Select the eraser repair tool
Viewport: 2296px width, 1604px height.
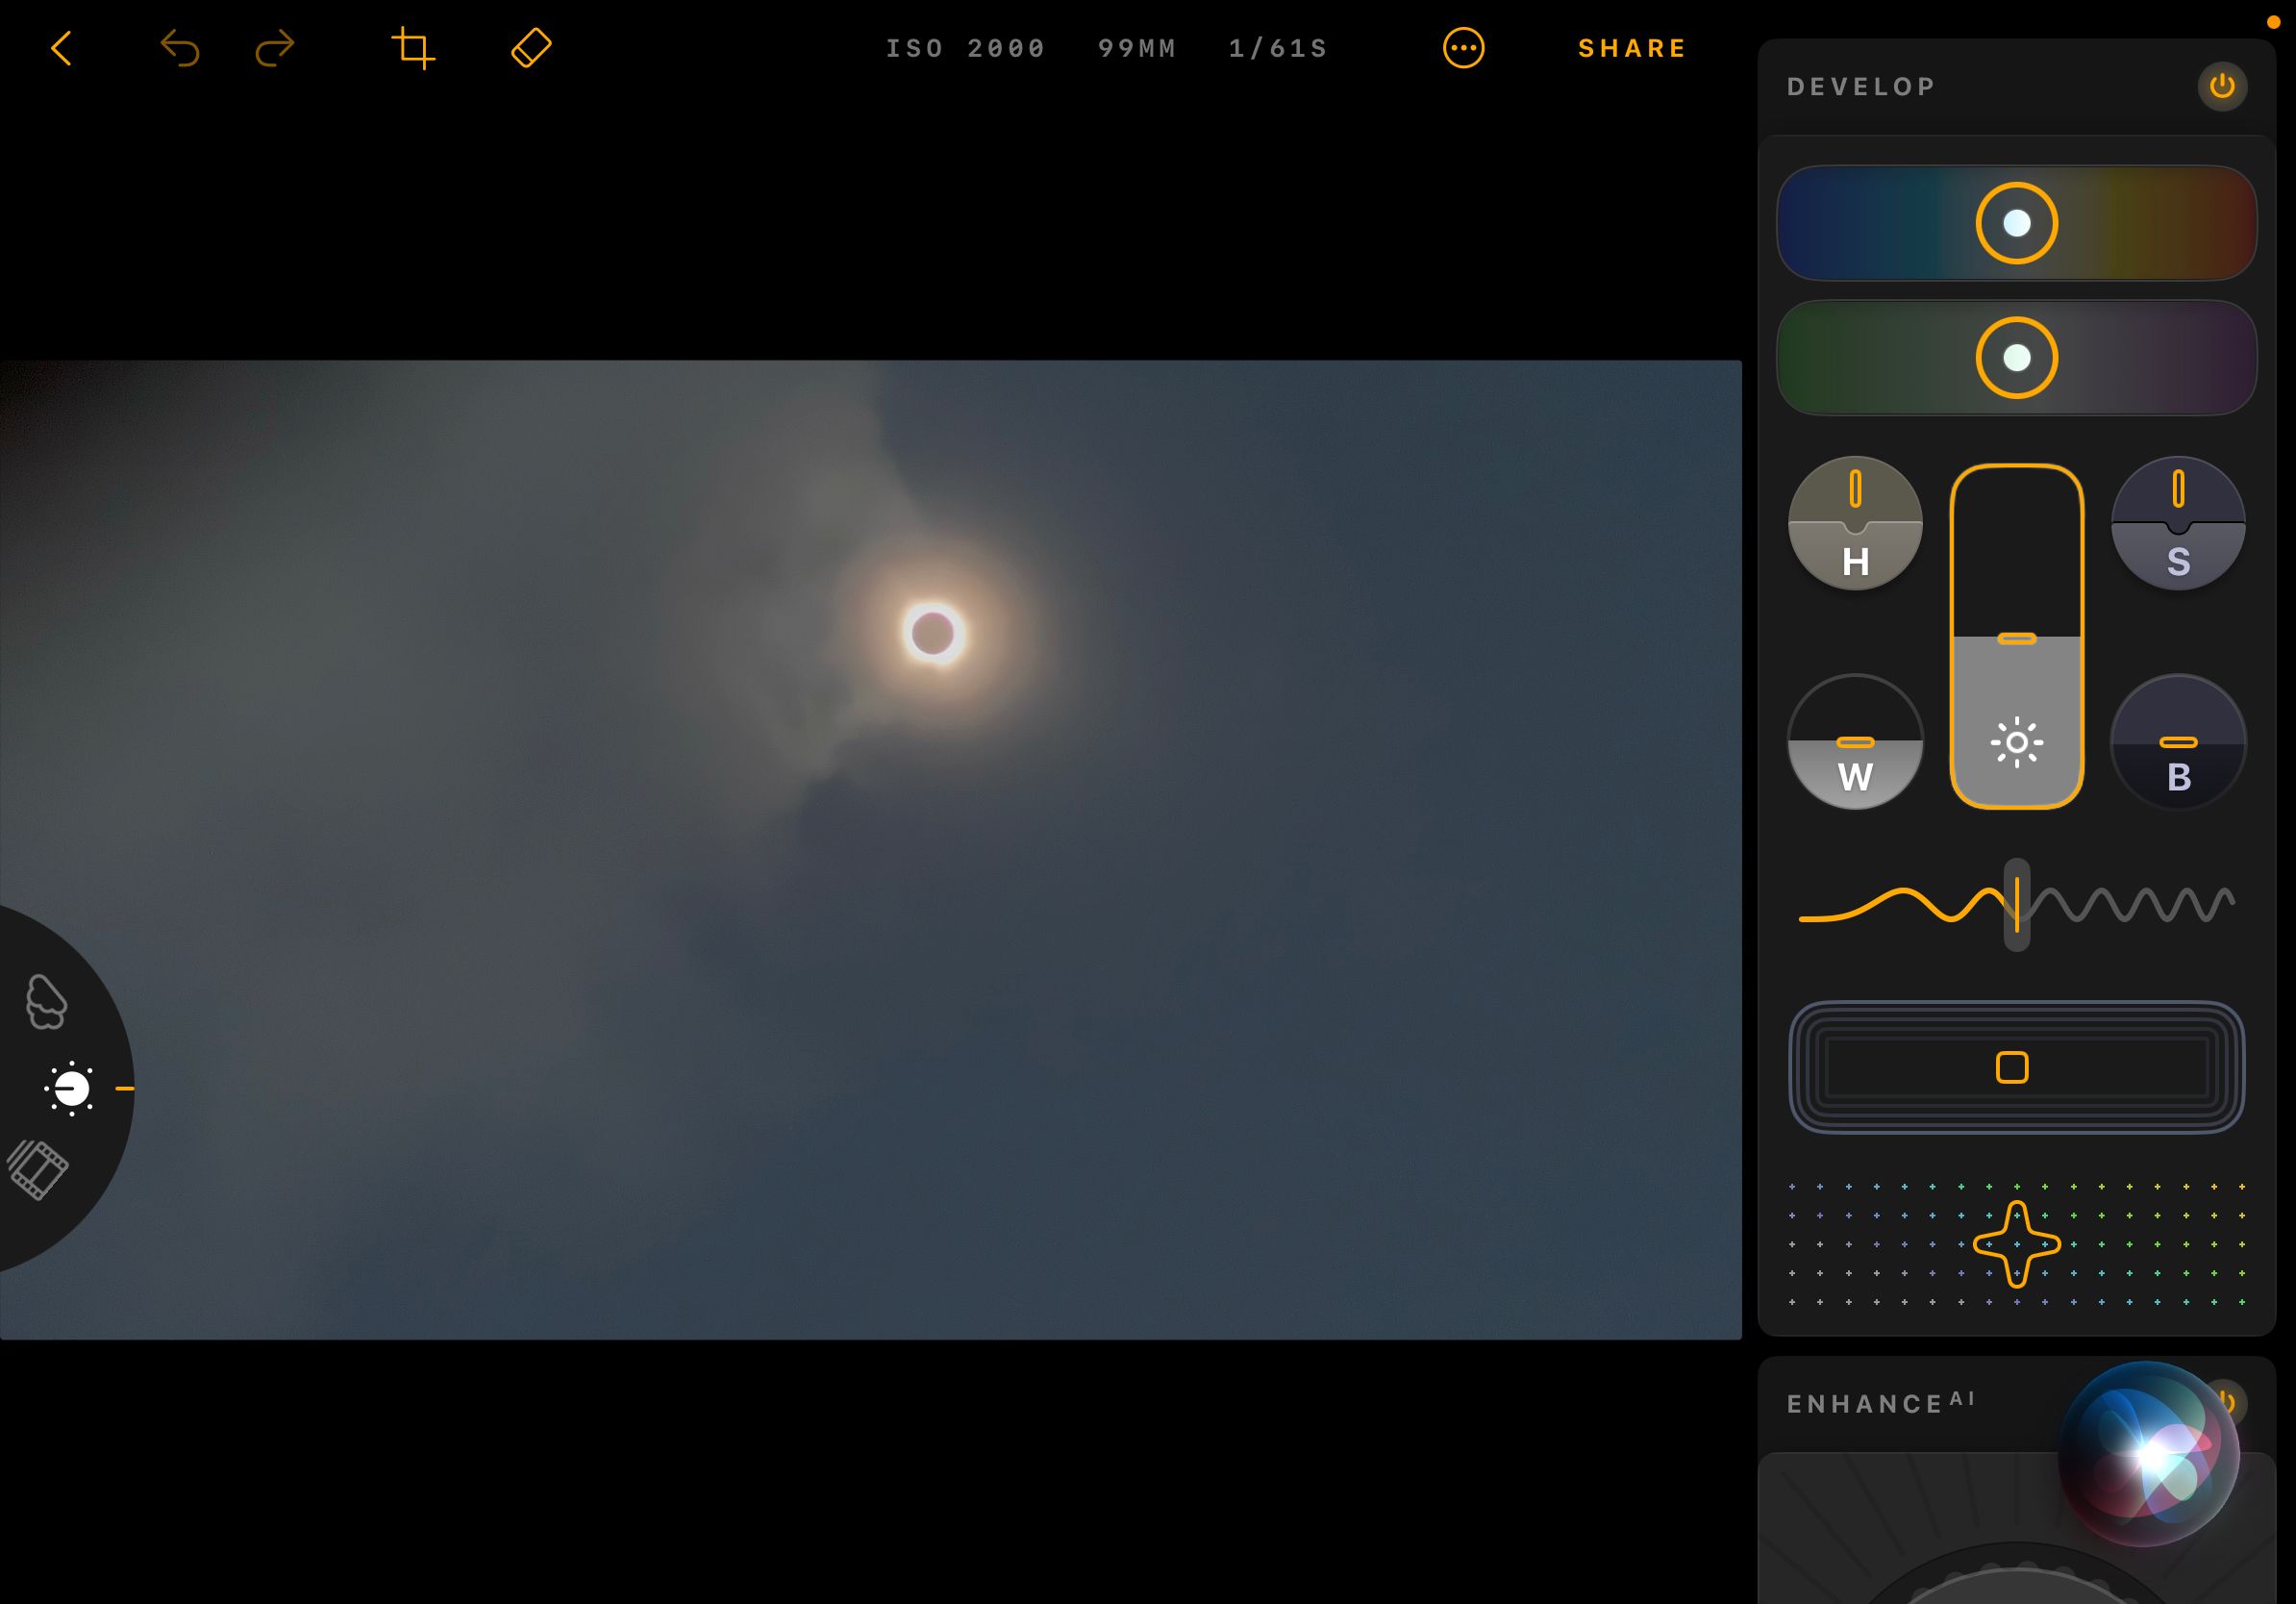coord(531,48)
